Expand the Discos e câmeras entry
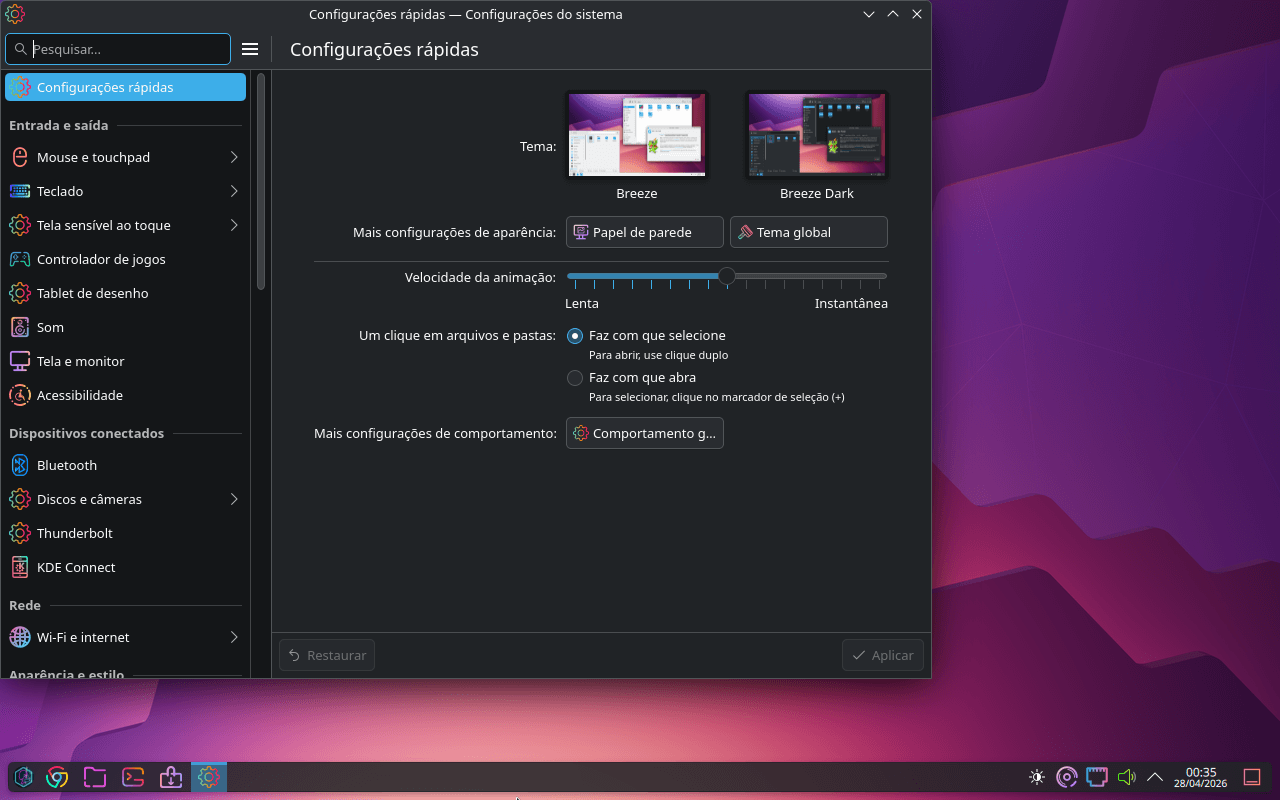Image resolution: width=1280 pixels, height=800 pixels. click(x=89, y=499)
